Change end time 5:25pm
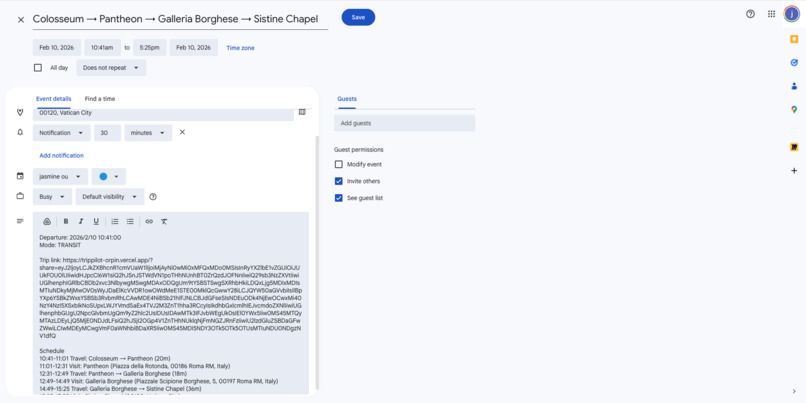The width and height of the screenshot is (806, 403). click(x=150, y=47)
